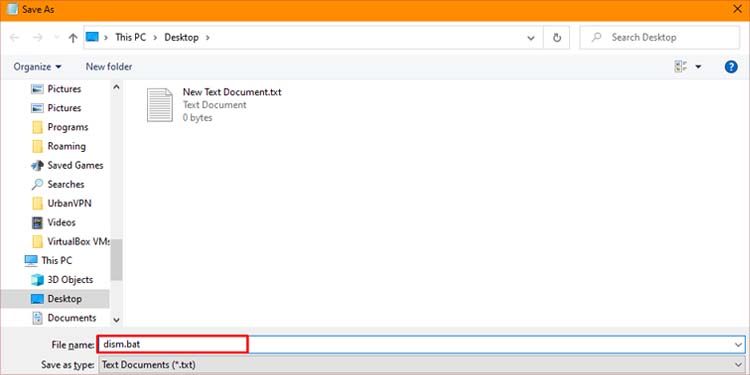Image resolution: width=750 pixels, height=375 pixels.
Task: Click the New Text Document.txt file name
Action: pos(232,92)
